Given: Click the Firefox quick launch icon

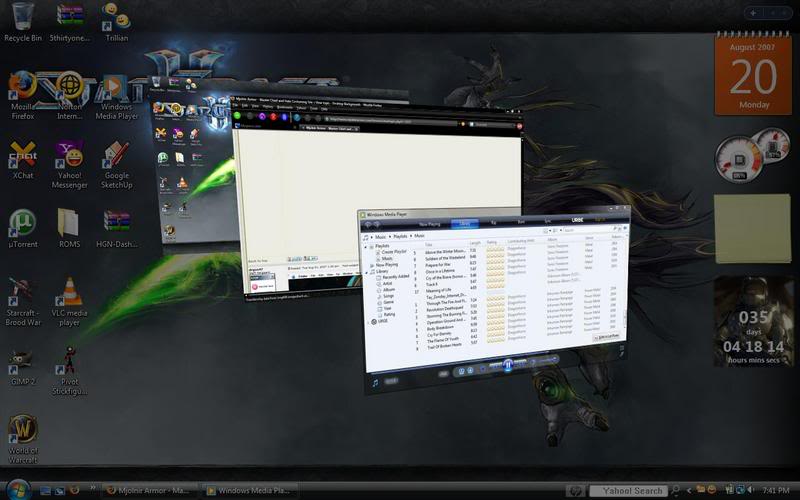Looking at the screenshot, I should [x=74, y=490].
